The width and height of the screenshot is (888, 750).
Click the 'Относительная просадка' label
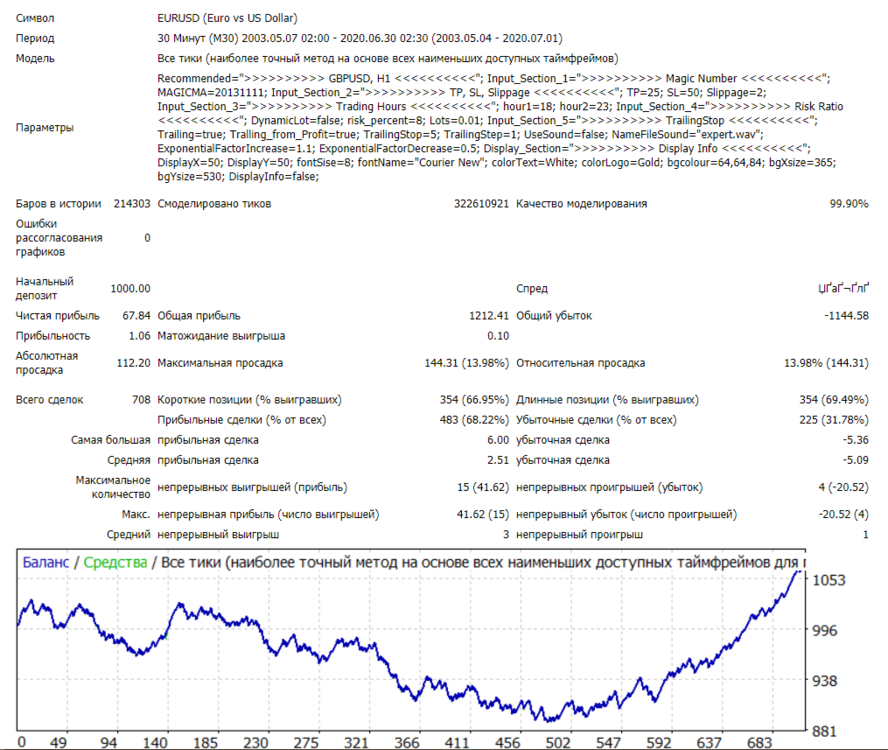[x=580, y=363]
